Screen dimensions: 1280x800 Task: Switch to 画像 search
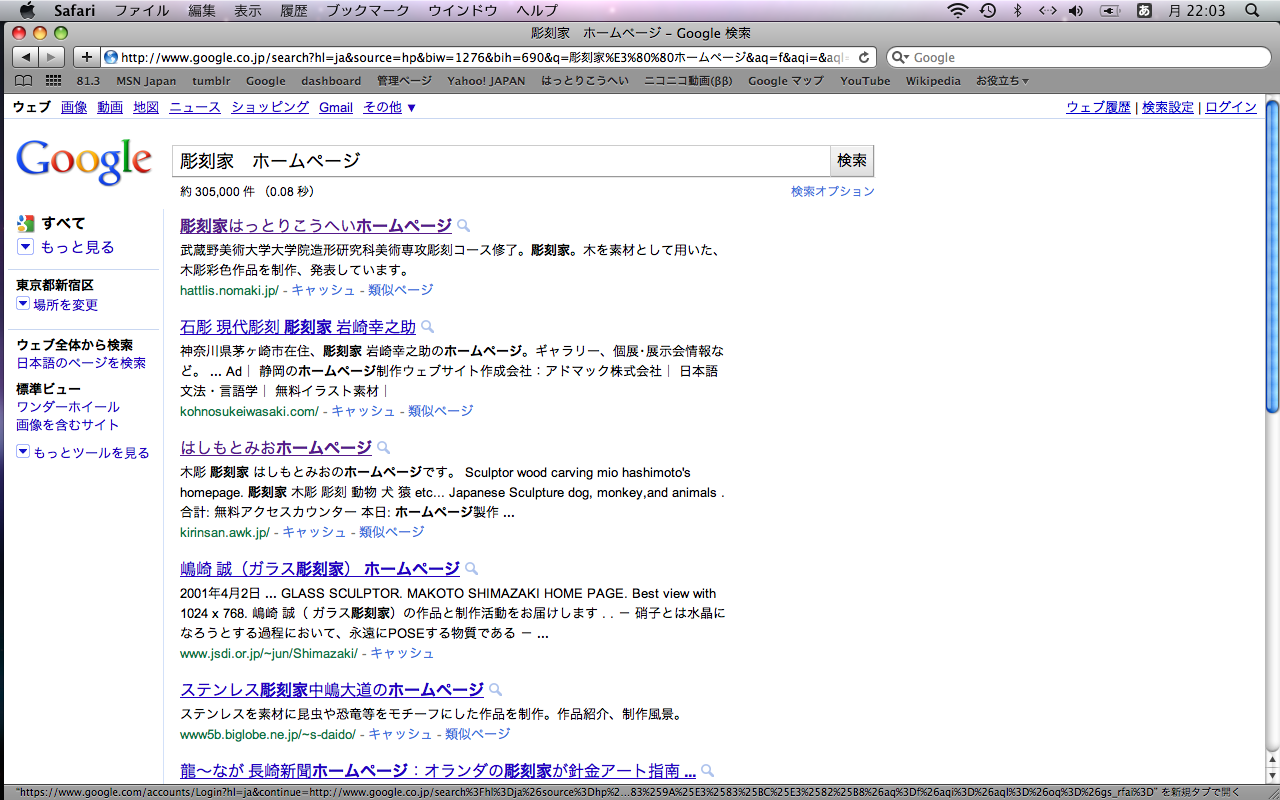click(74, 107)
